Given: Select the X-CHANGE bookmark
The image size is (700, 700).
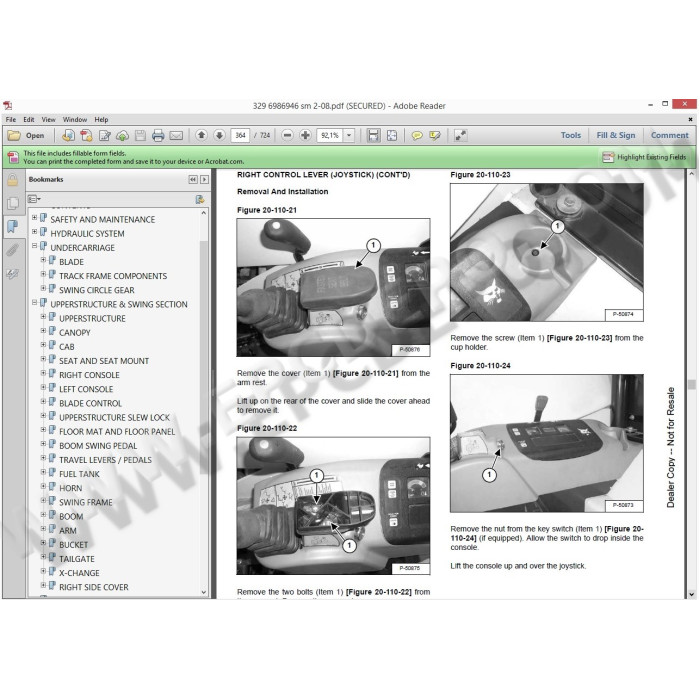Looking at the screenshot, I should 79,573.
